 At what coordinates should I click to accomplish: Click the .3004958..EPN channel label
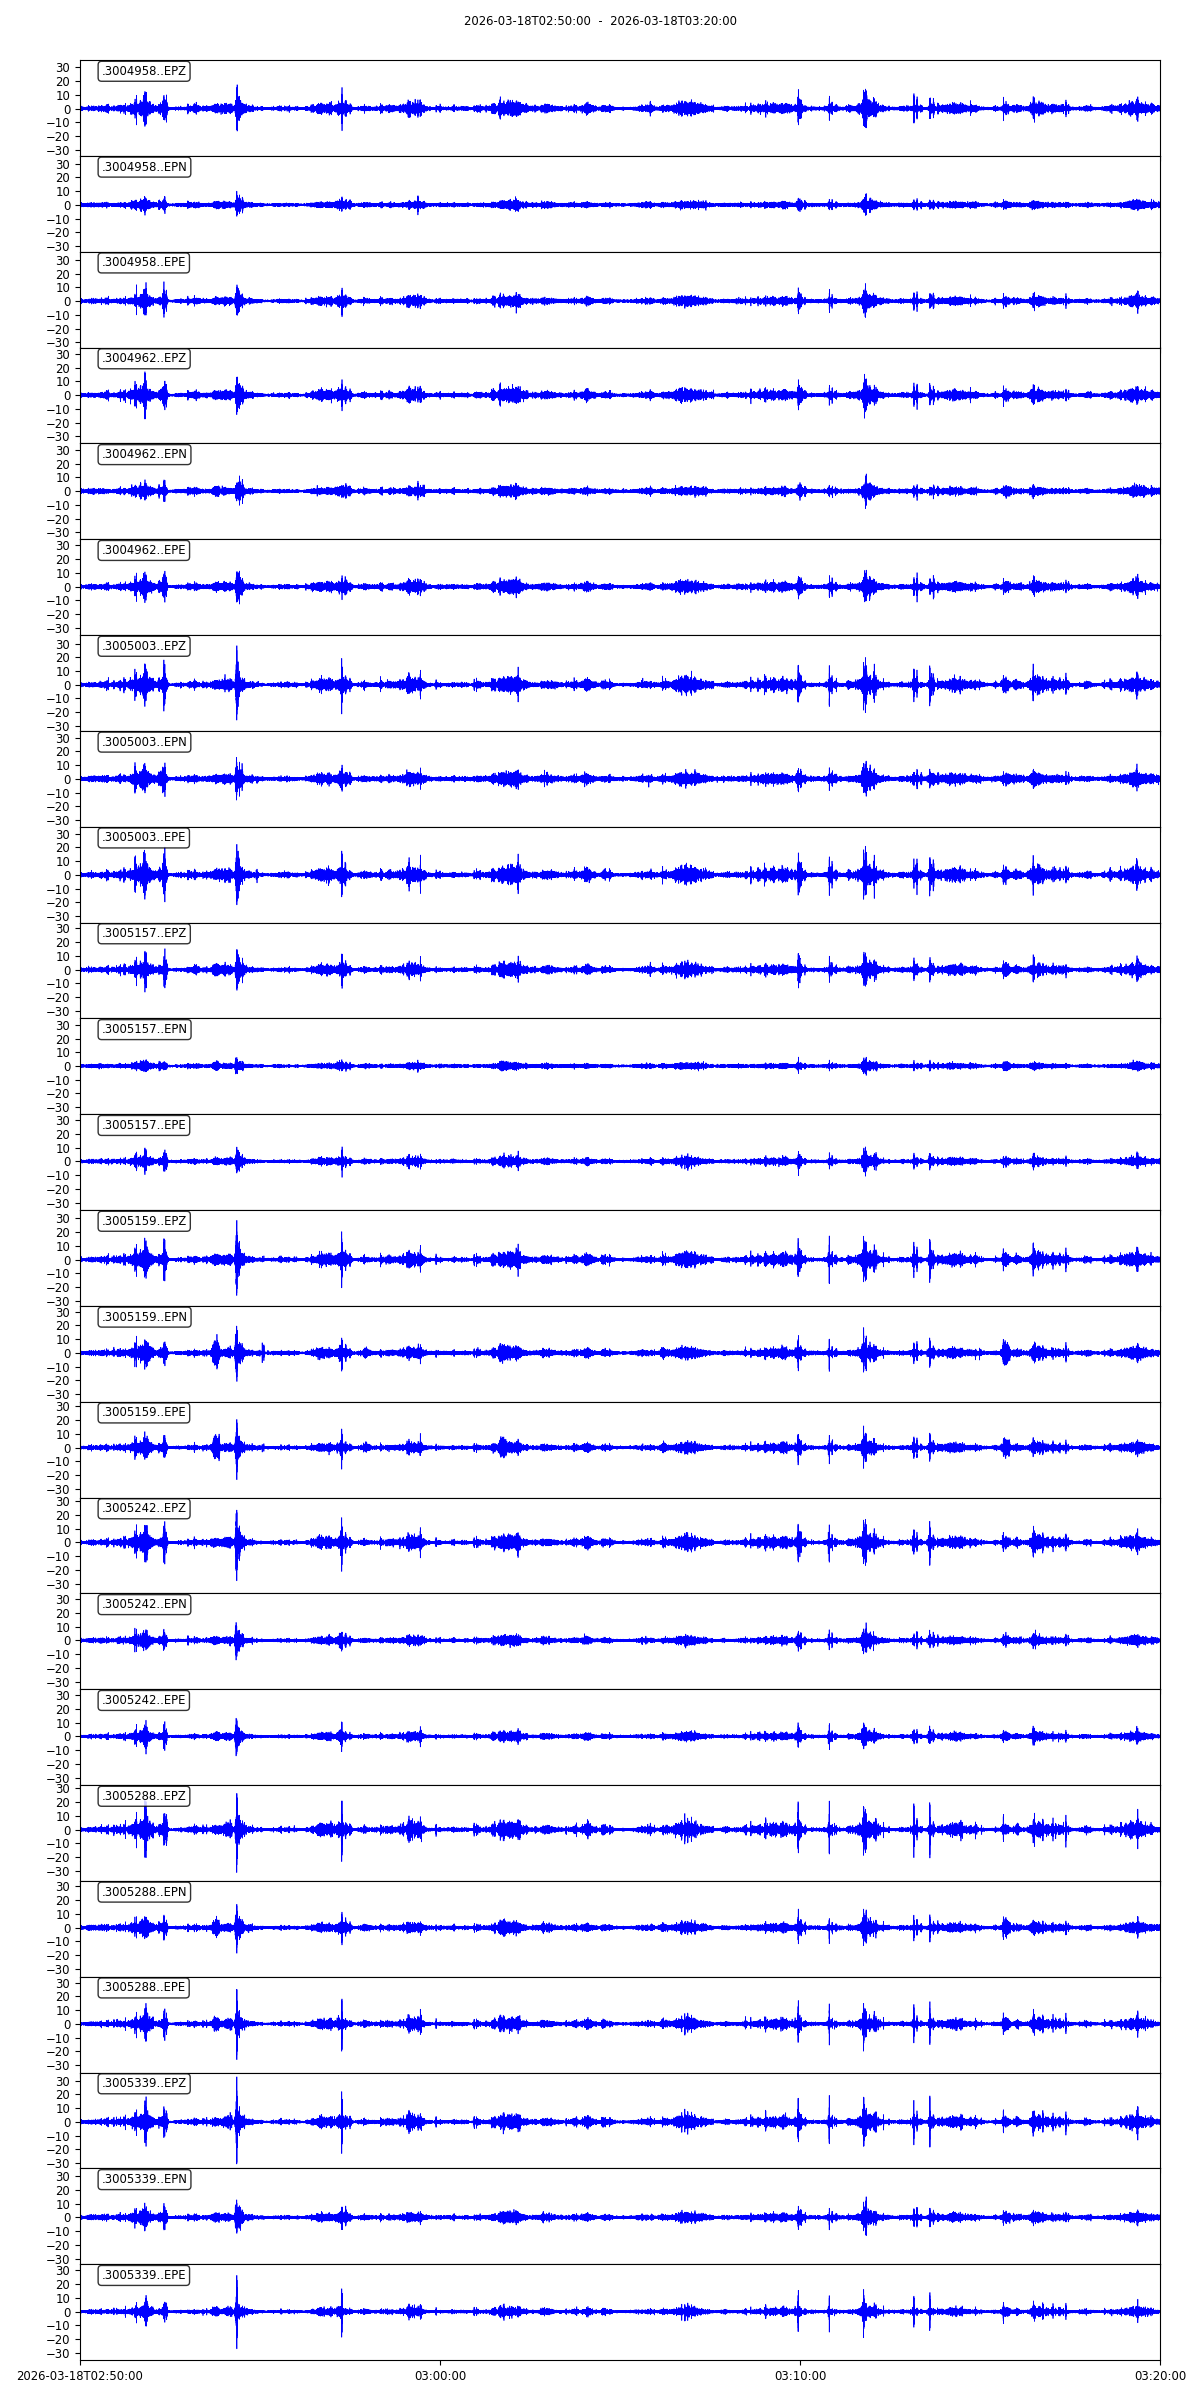tap(144, 167)
